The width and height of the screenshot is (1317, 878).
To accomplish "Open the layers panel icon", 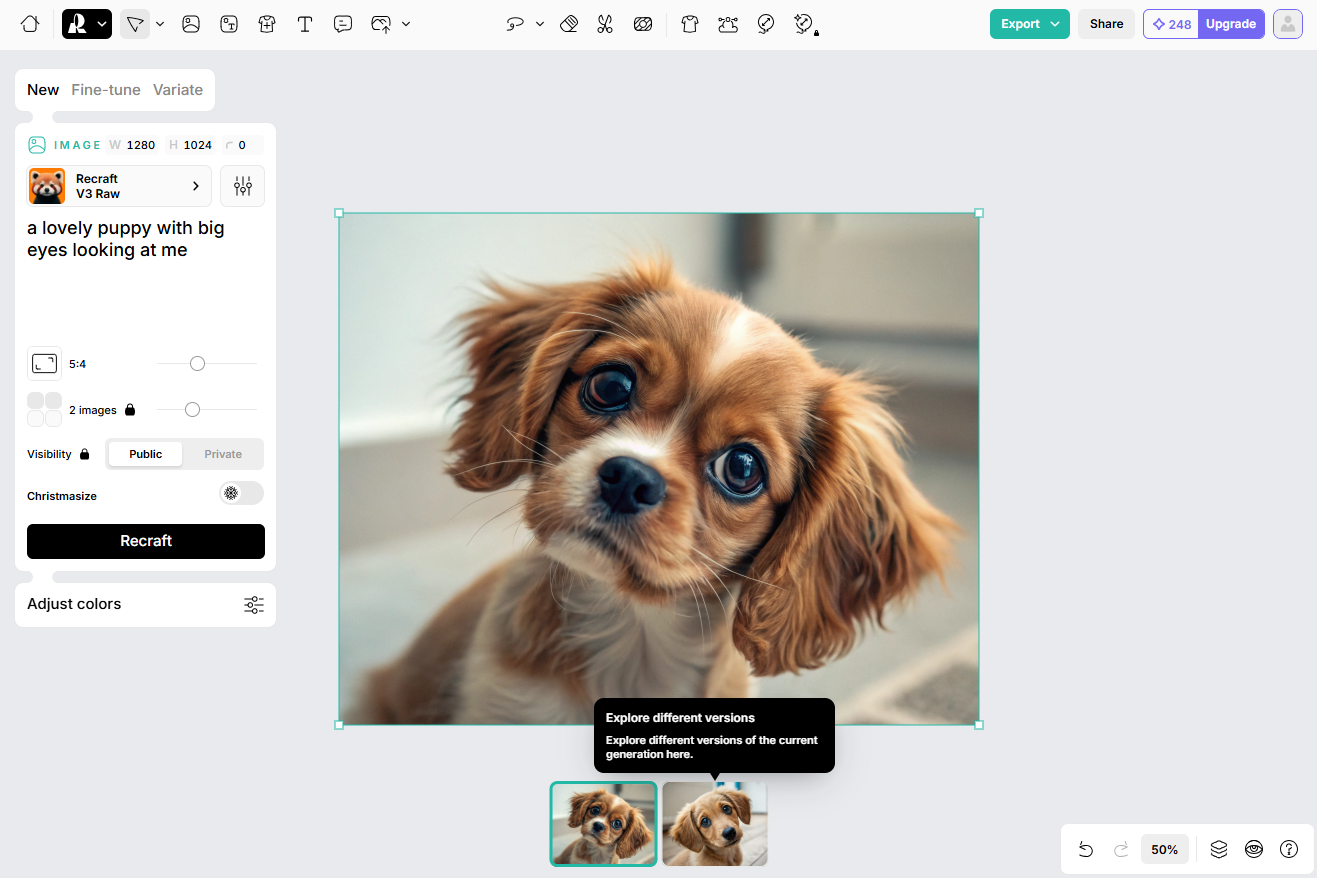I will click(1219, 850).
